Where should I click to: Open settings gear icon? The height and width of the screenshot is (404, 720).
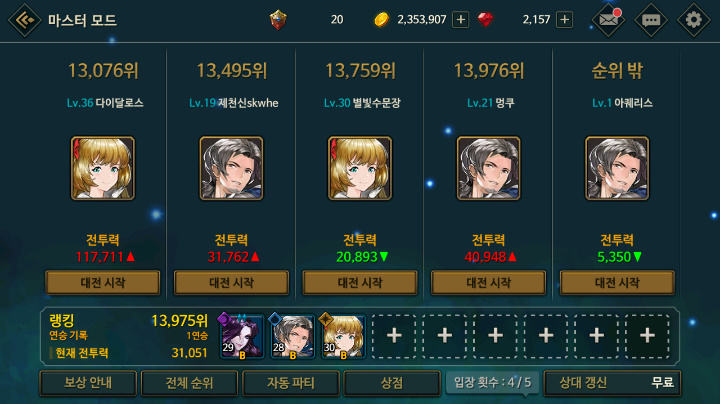click(x=693, y=20)
